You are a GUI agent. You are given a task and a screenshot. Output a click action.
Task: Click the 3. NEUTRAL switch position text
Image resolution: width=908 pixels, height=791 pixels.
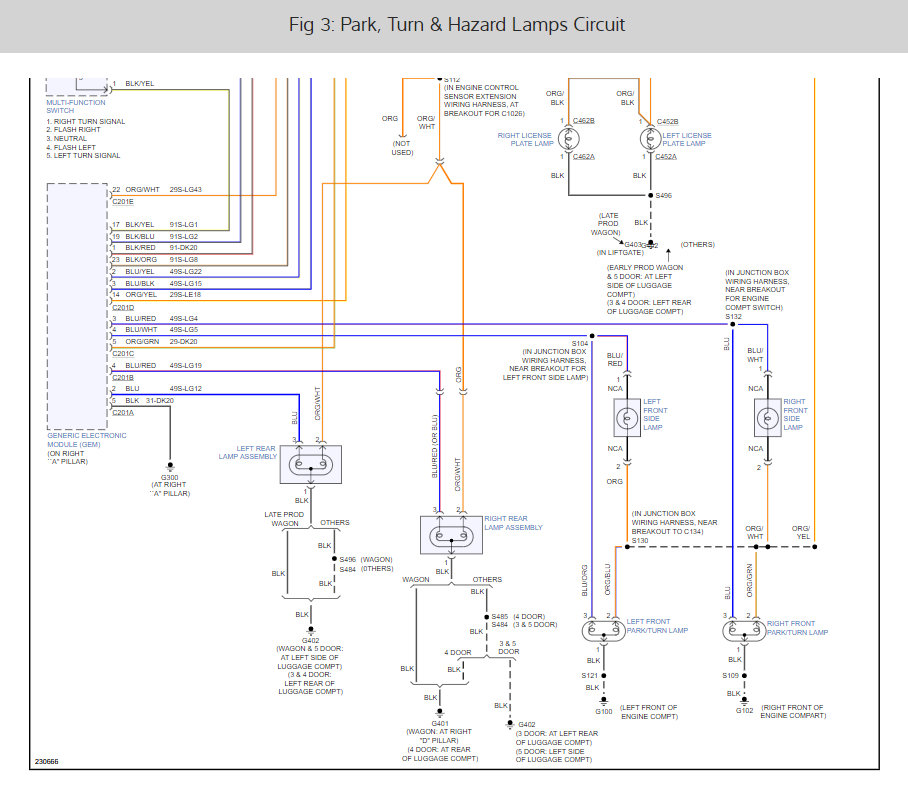(67, 139)
